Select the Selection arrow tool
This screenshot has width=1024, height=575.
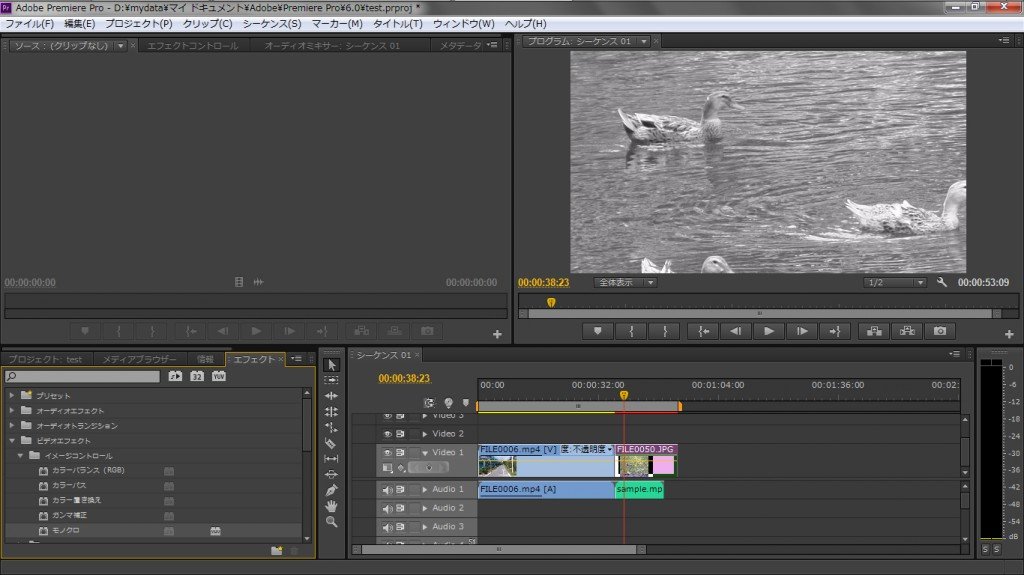332,365
